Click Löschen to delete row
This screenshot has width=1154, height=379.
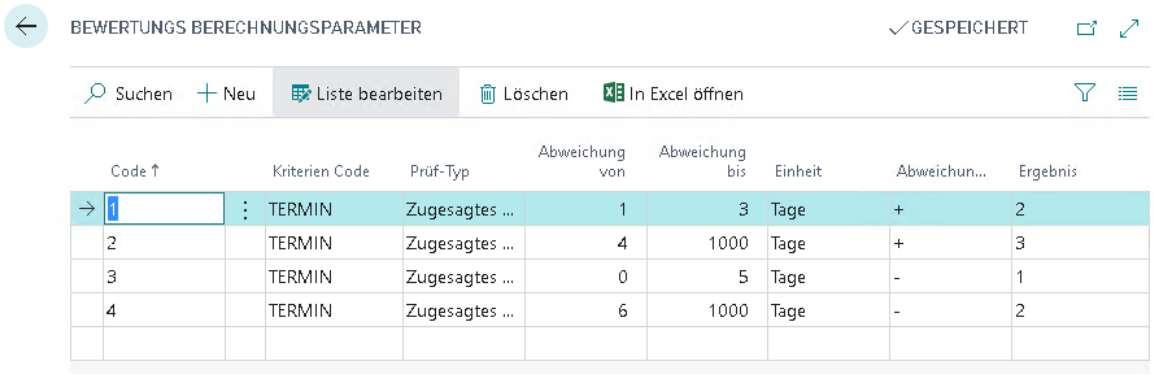pyautogui.click(x=523, y=93)
